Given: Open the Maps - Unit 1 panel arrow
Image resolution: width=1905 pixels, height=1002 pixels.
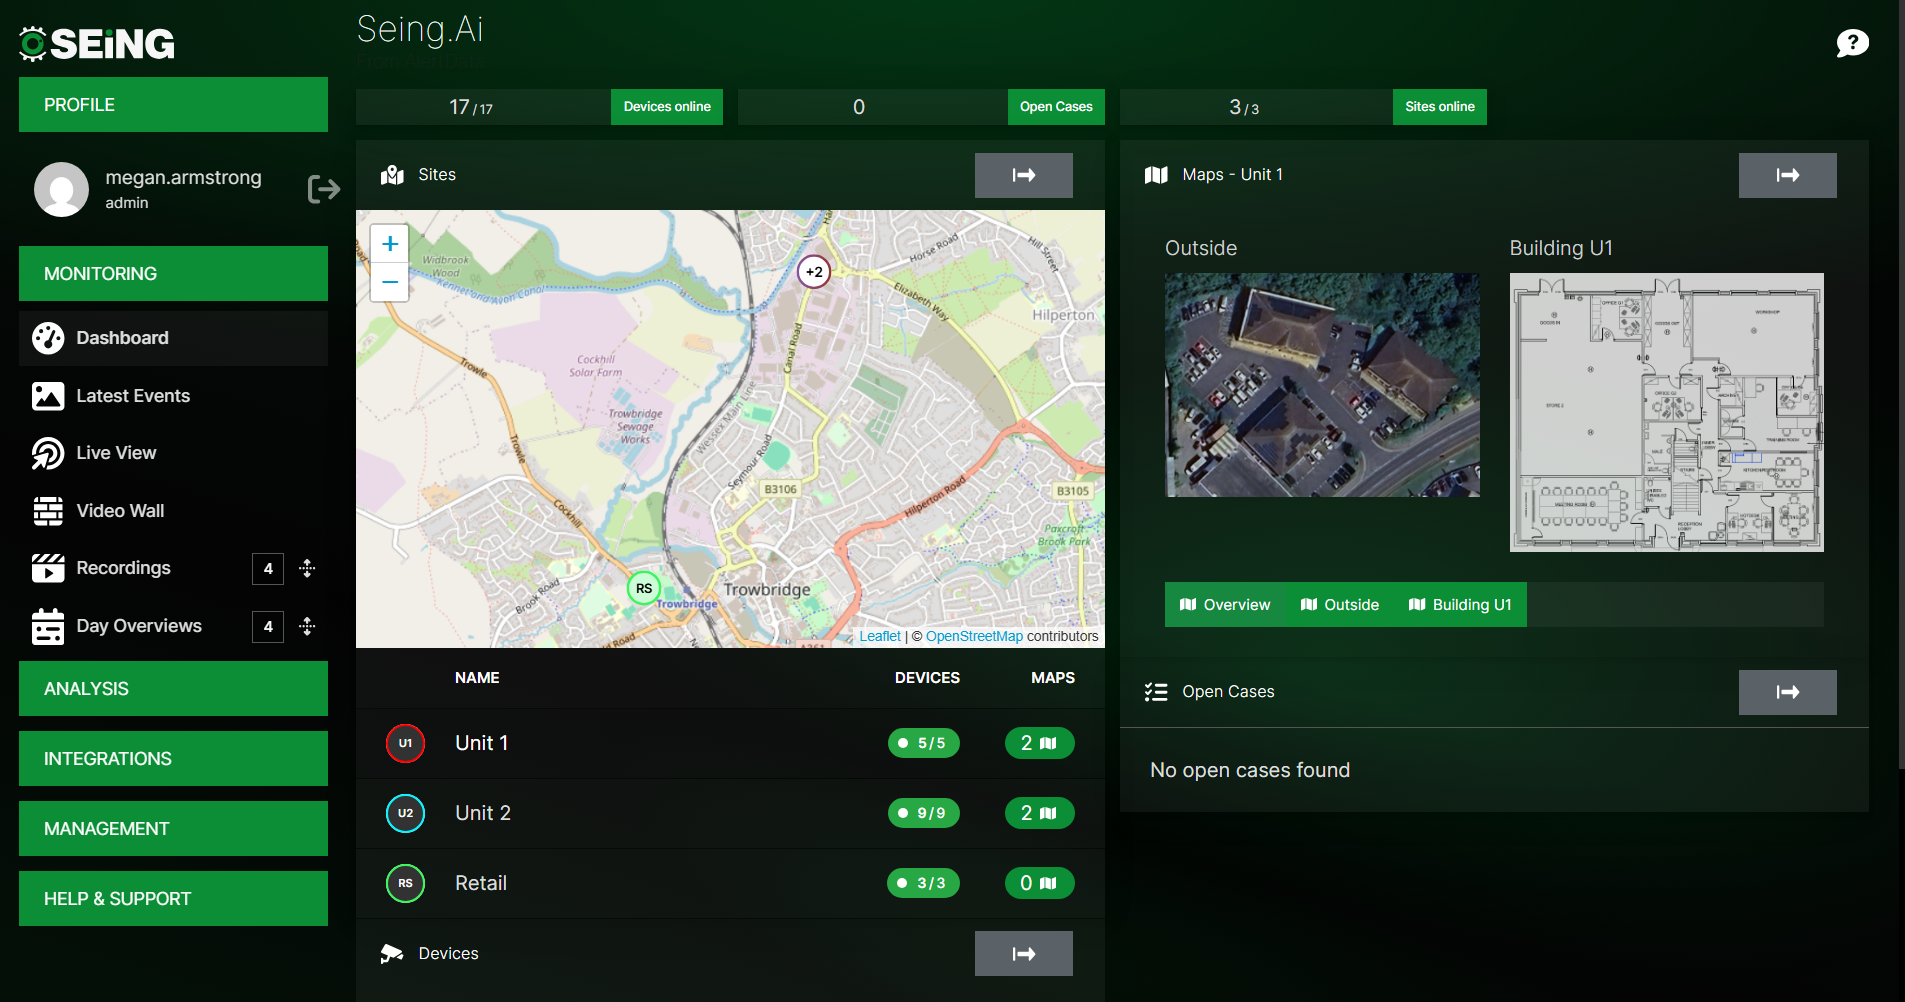Looking at the screenshot, I should click(x=1787, y=175).
